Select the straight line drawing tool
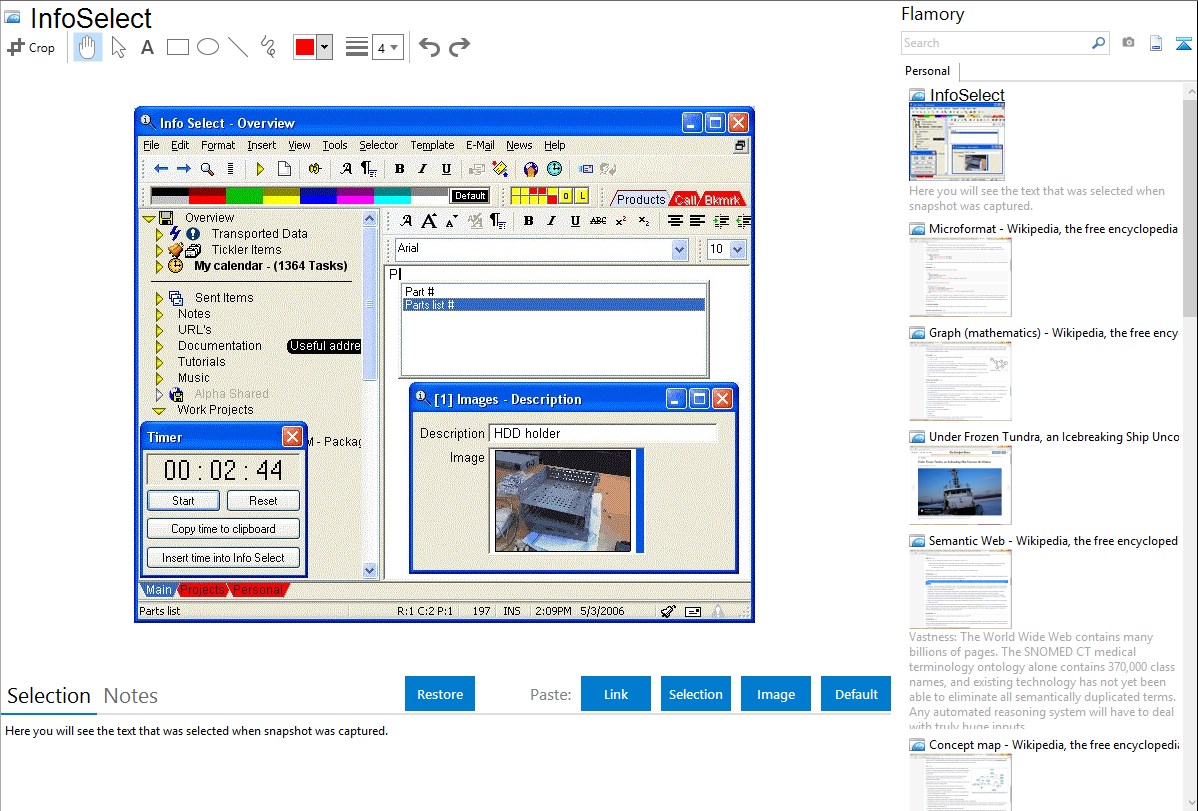Viewport: 1198px width, 811px height. (x=238, y=47)
